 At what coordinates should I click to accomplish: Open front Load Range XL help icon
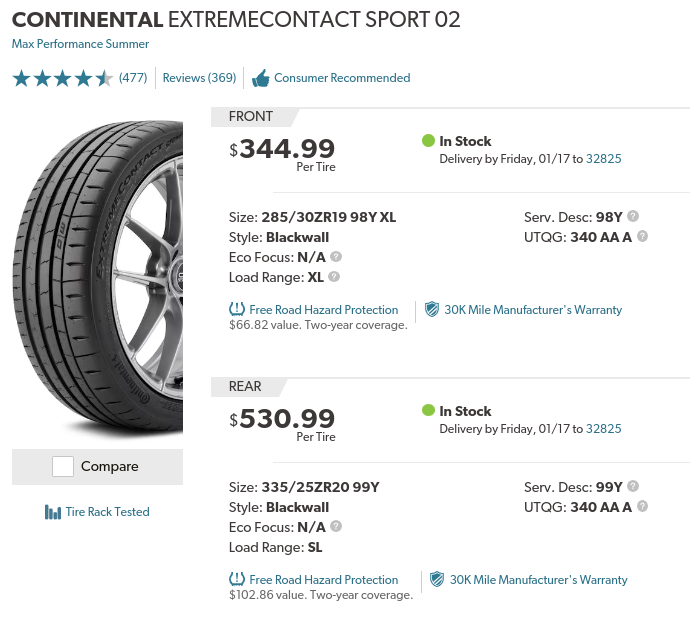[x=334, y=277]
